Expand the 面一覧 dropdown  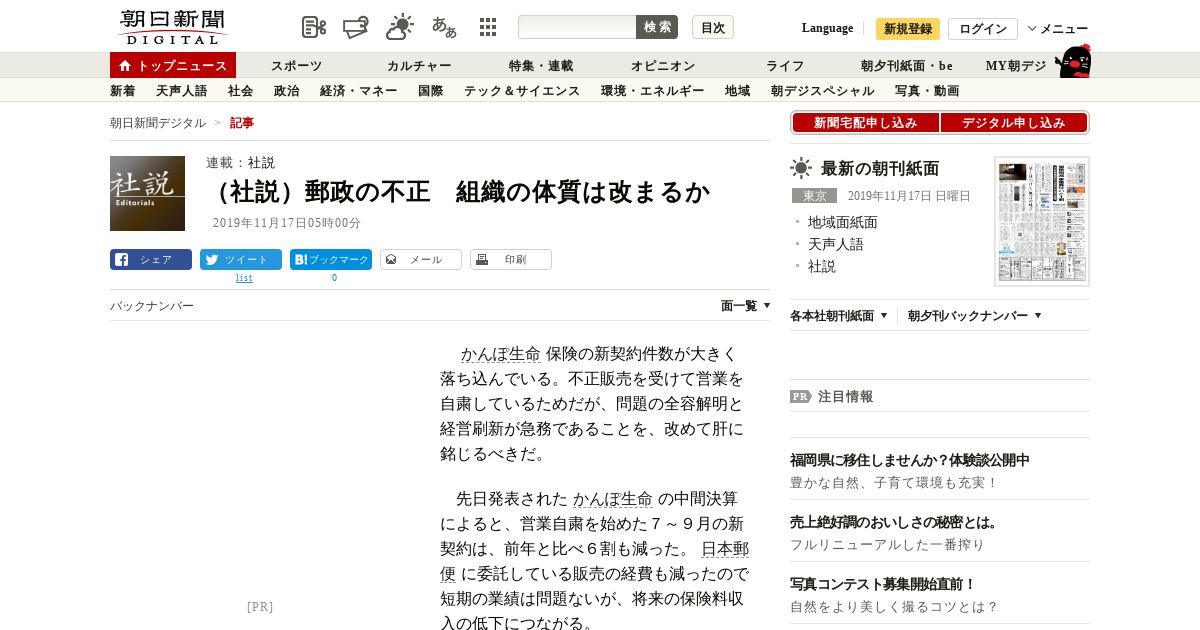[x=746, y=306]
